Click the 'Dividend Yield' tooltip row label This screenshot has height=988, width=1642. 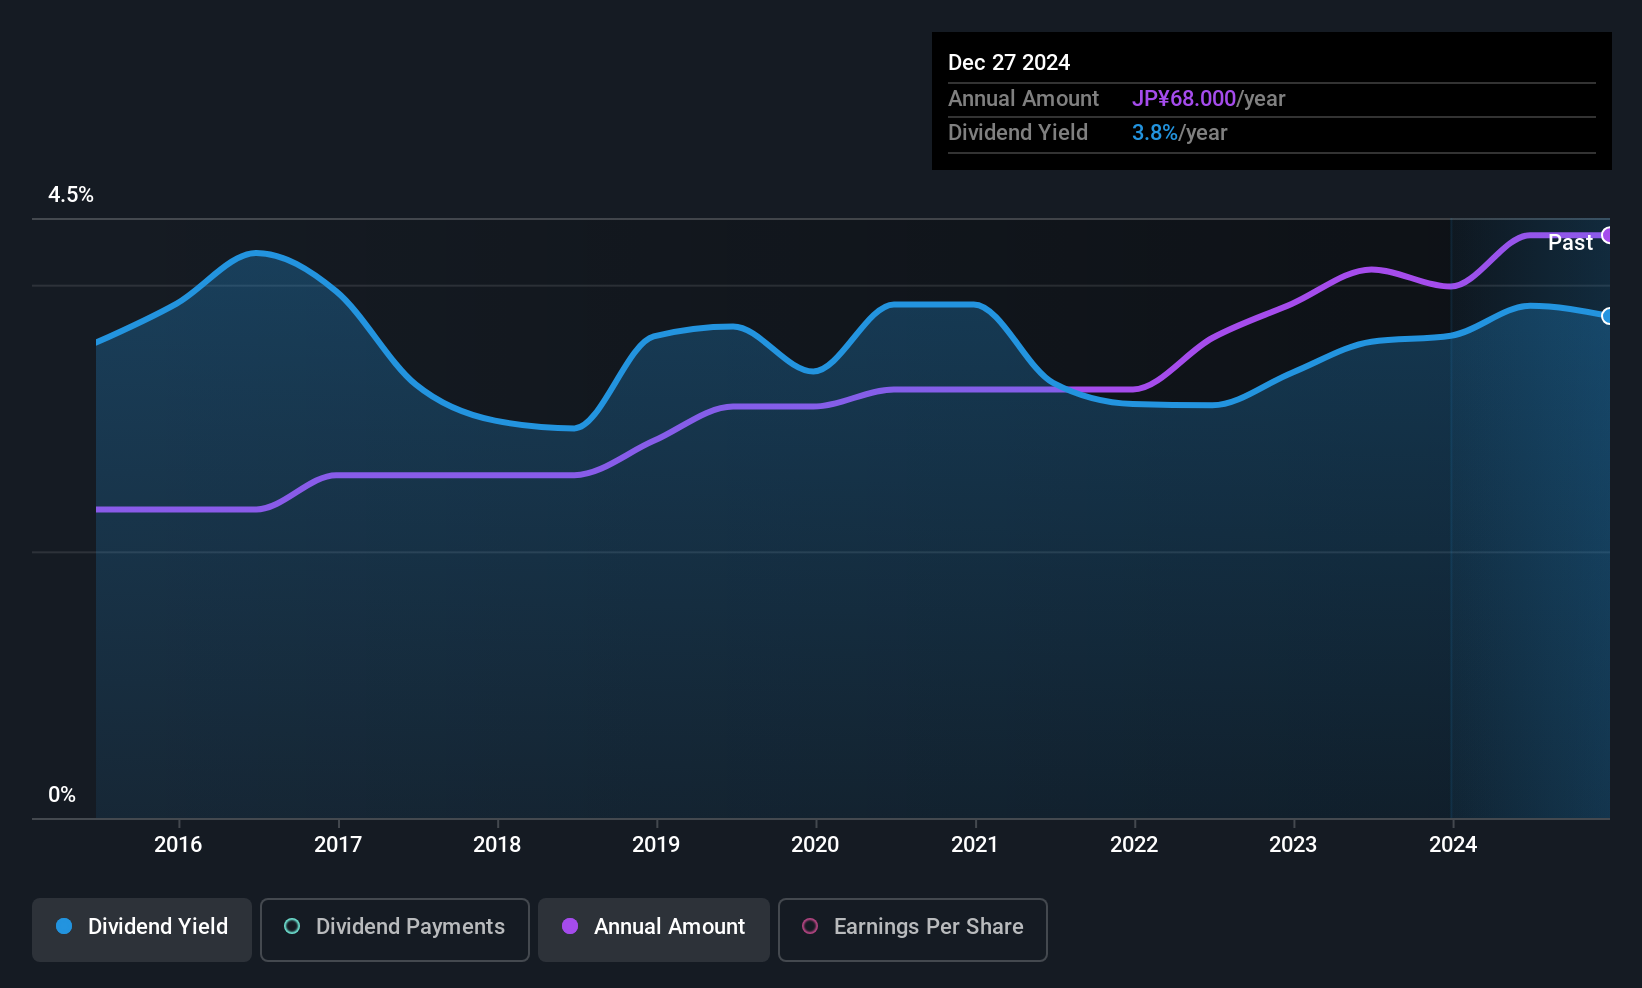click(1017, 133)
